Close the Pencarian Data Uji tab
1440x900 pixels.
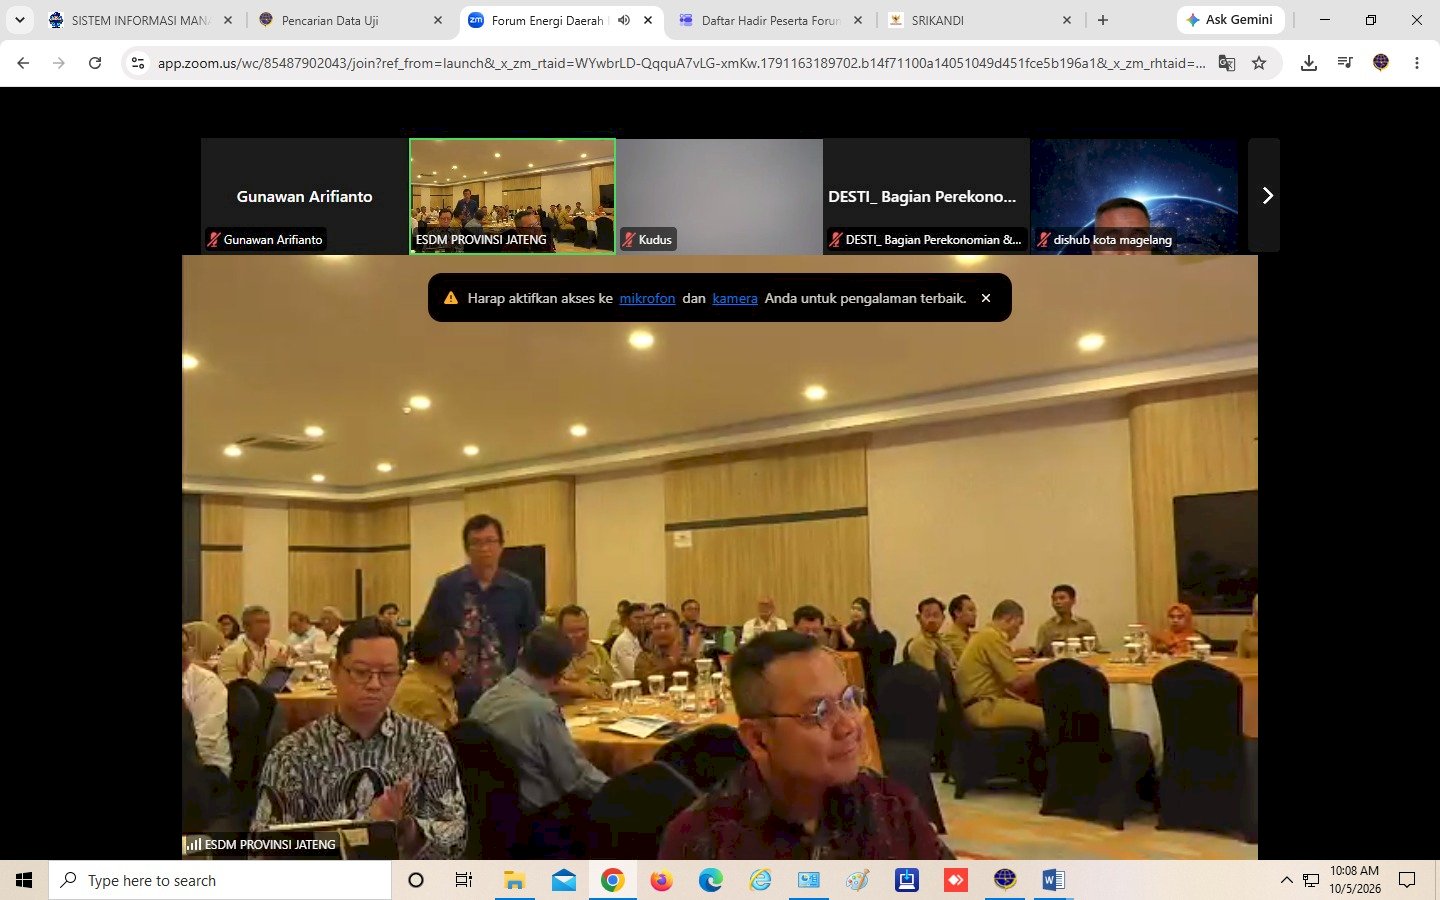click(x=438, y=20)
